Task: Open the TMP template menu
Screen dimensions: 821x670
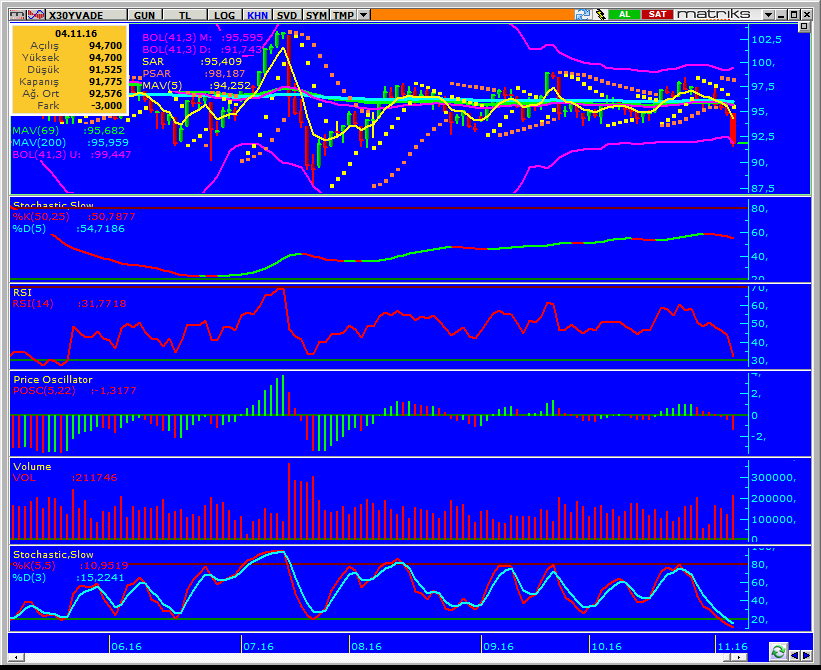Action: pos(343,15)
